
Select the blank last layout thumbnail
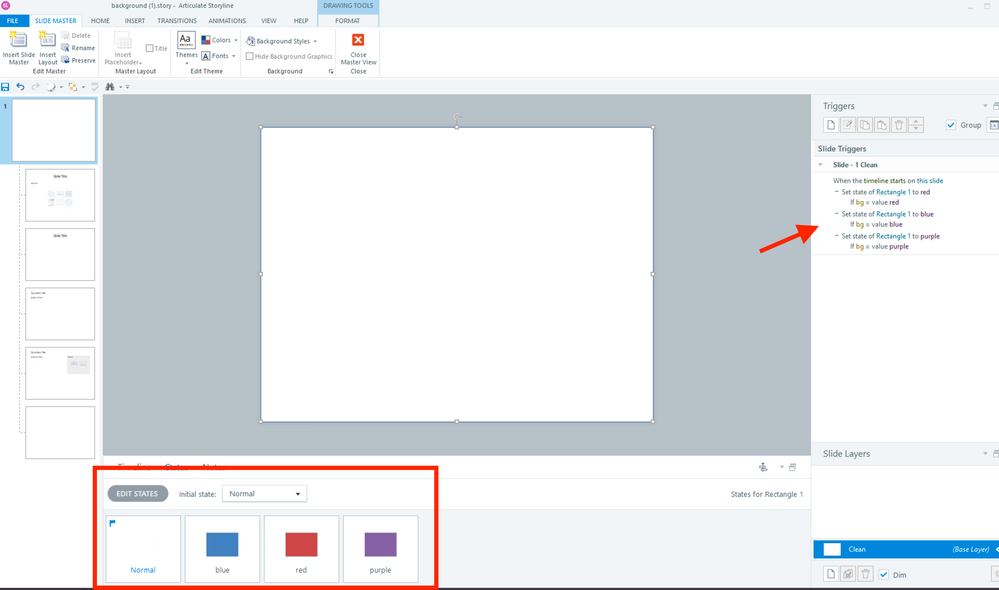pos(60,433)
